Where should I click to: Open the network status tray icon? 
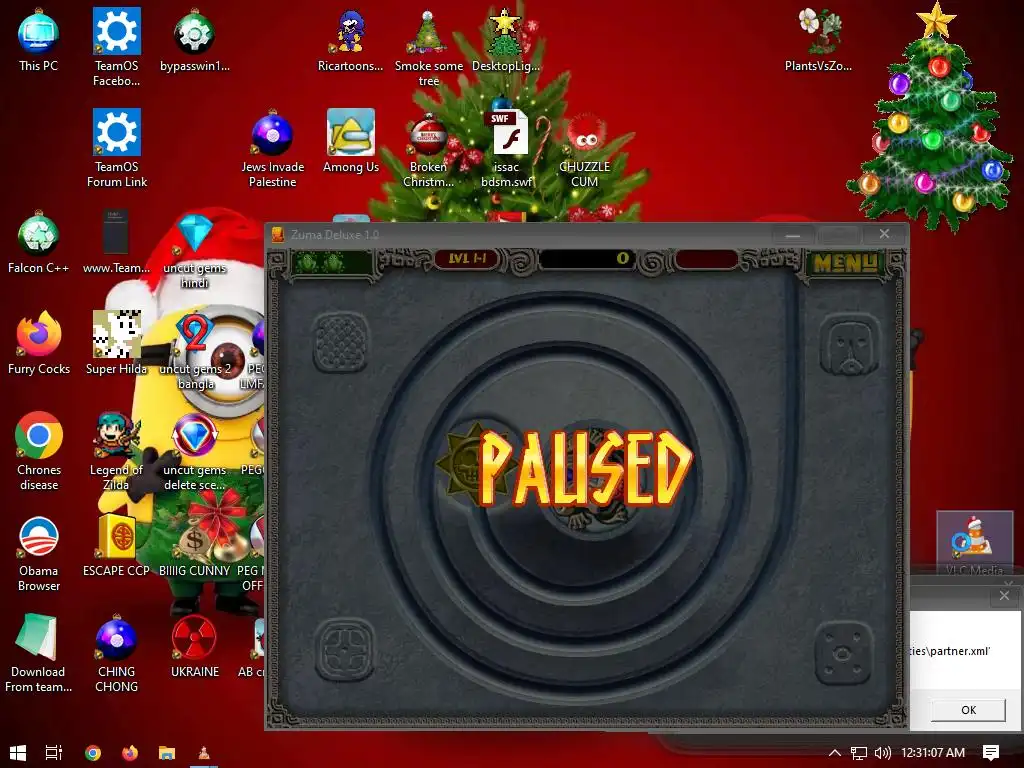[x=859, y=752]
